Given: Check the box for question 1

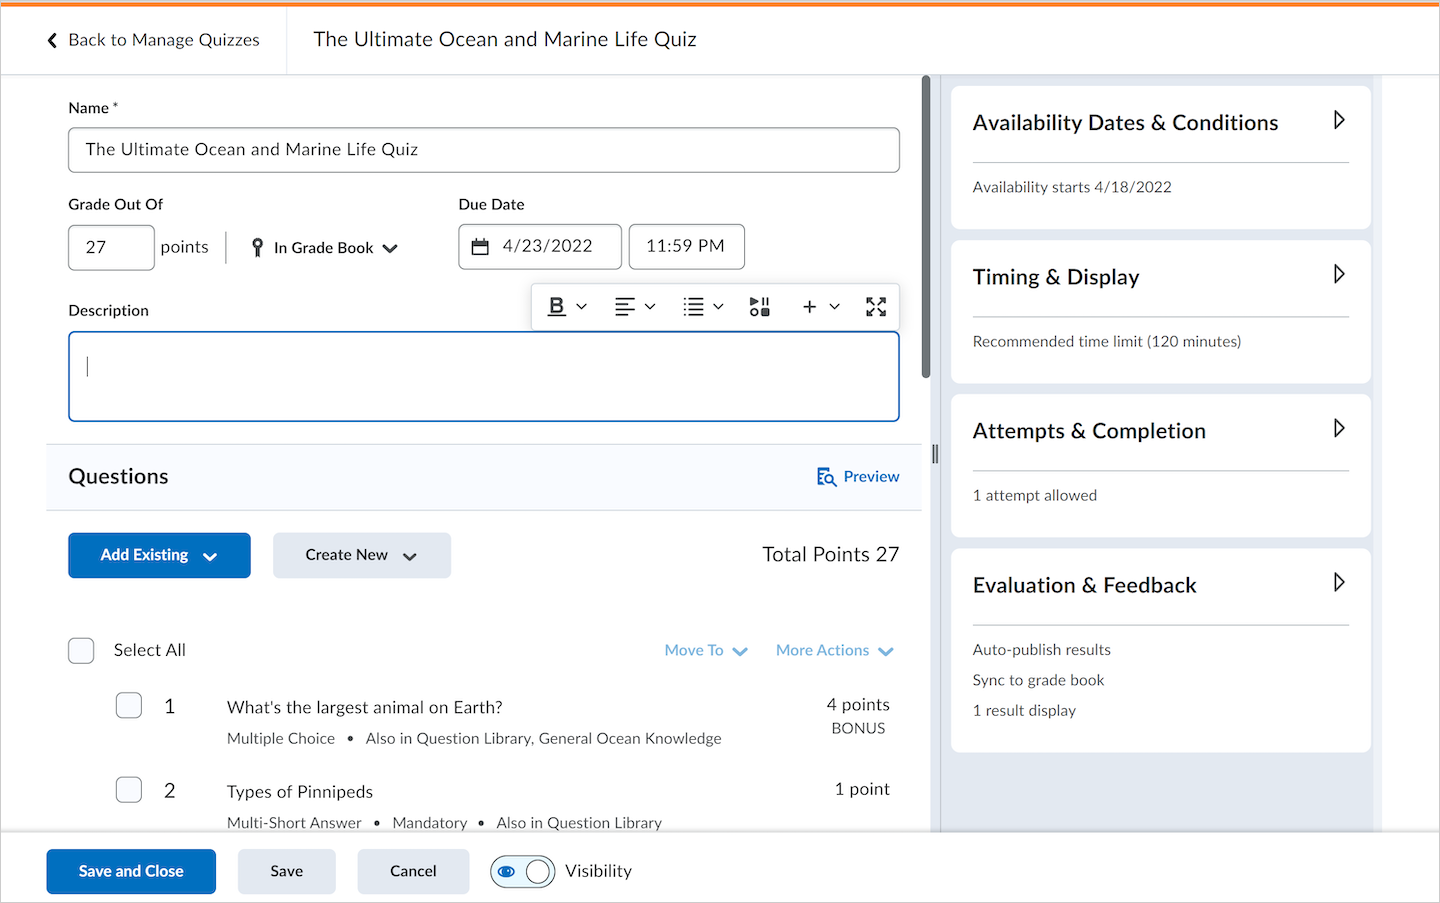Looking at the screenshot, I should 129,706.
